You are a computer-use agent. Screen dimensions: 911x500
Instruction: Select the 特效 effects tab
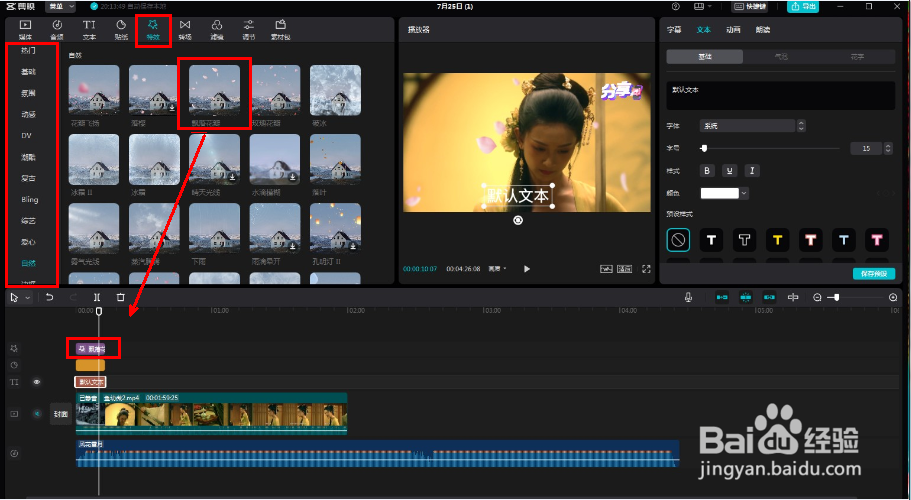153,29
